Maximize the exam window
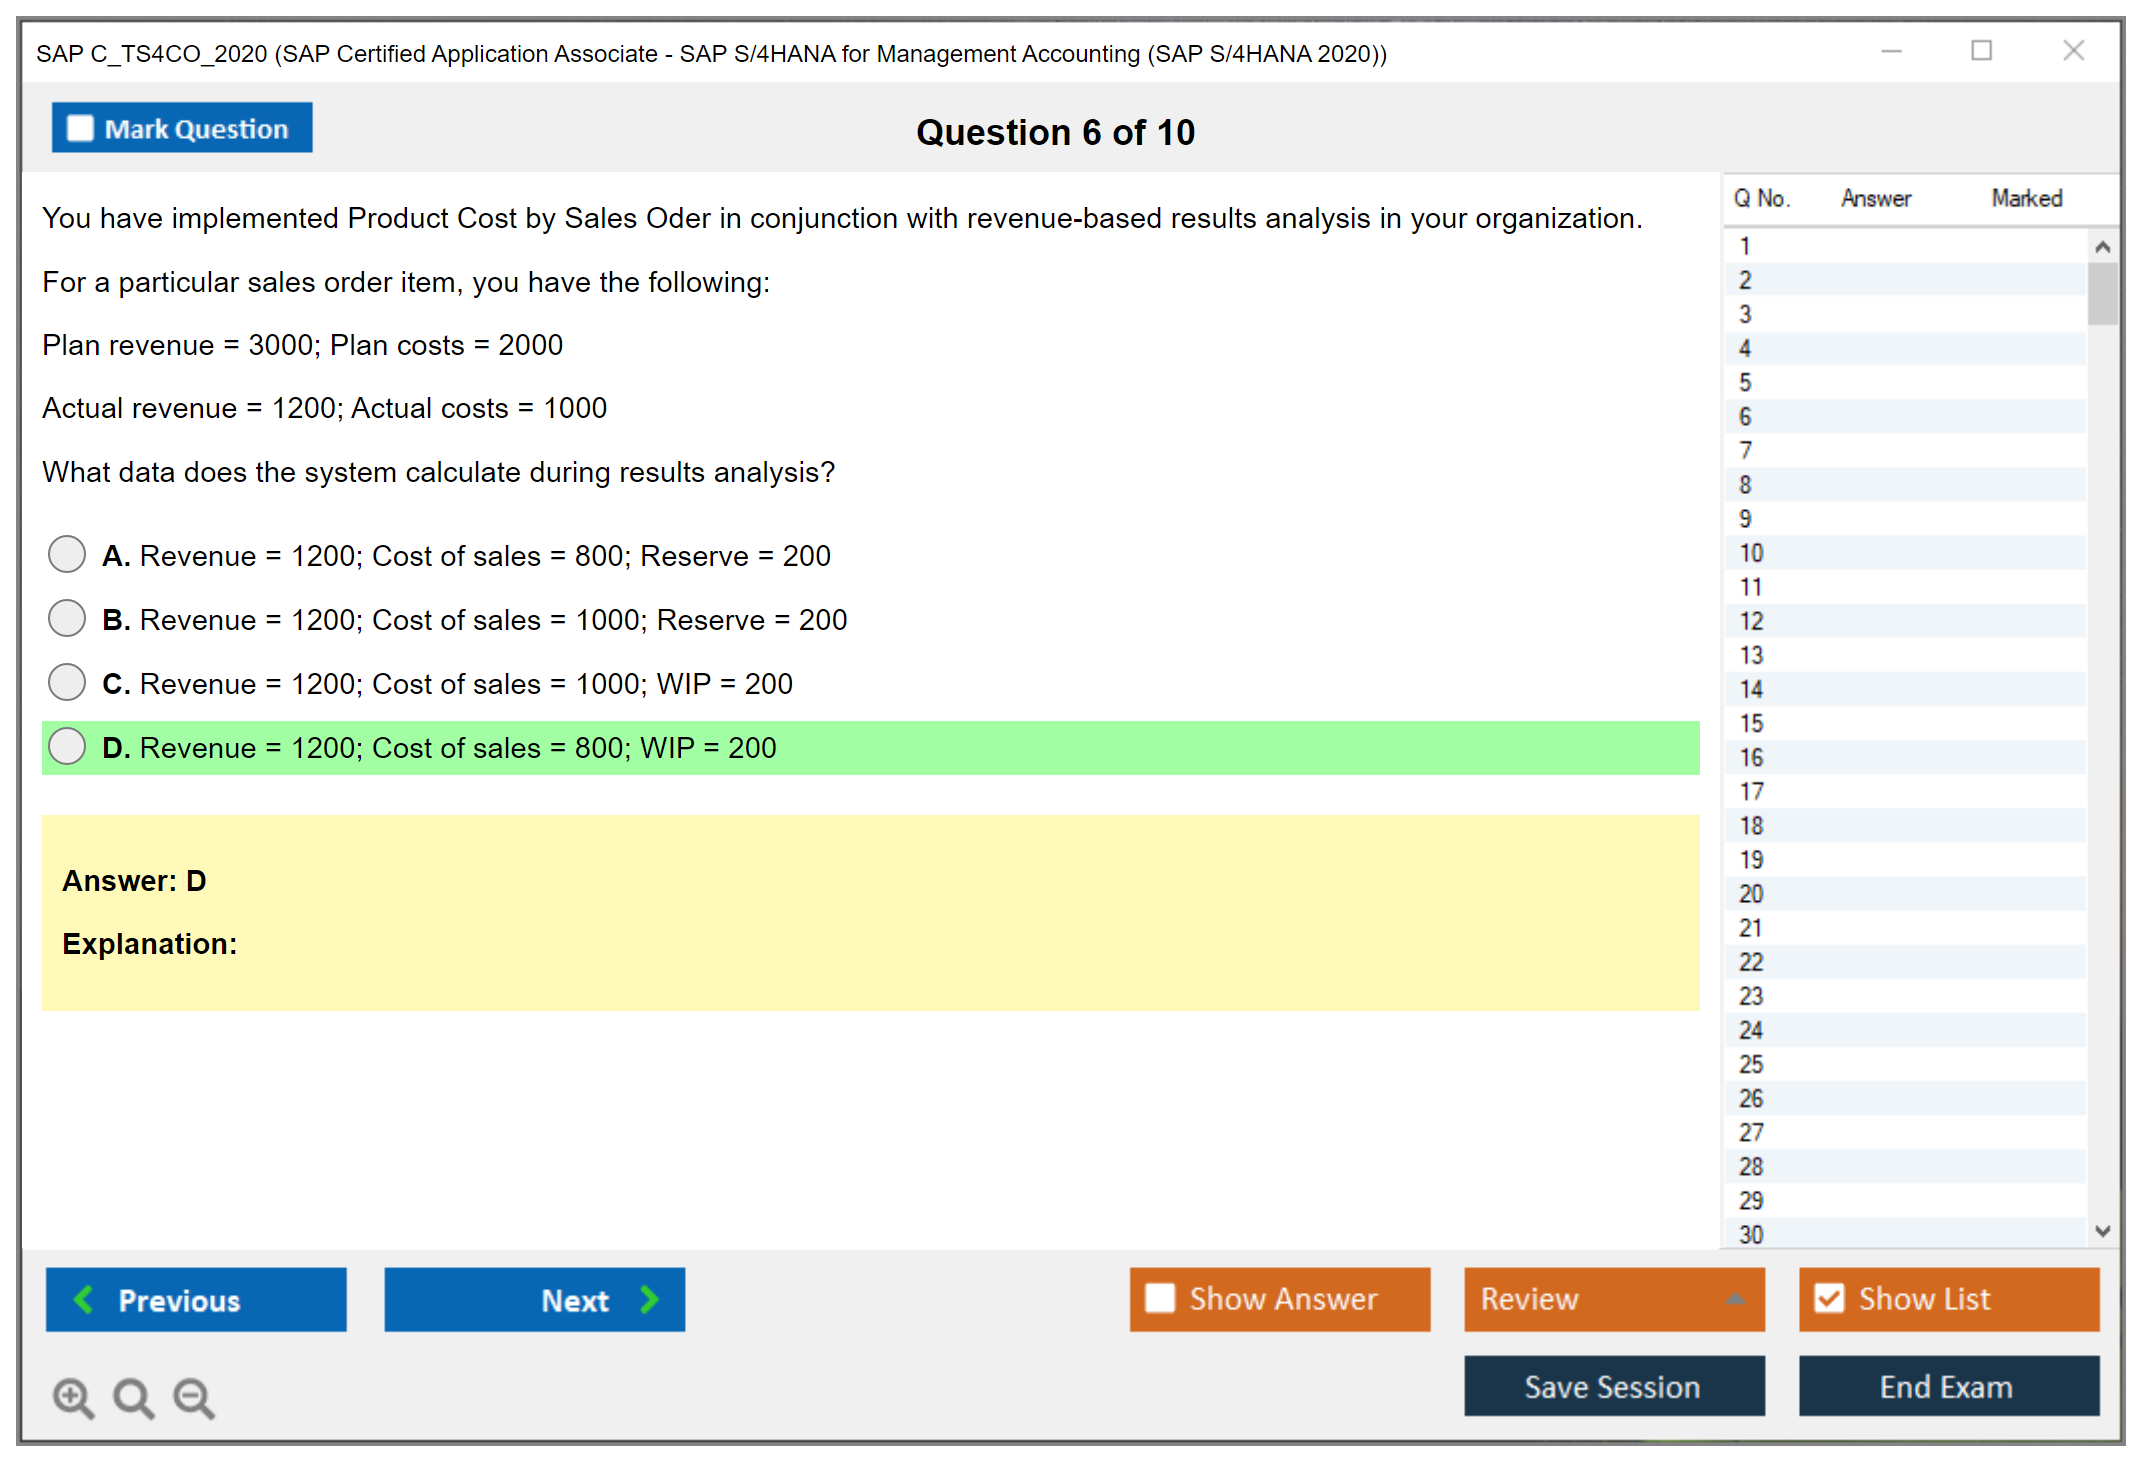The image size is (2150, 1470). 1981,51
